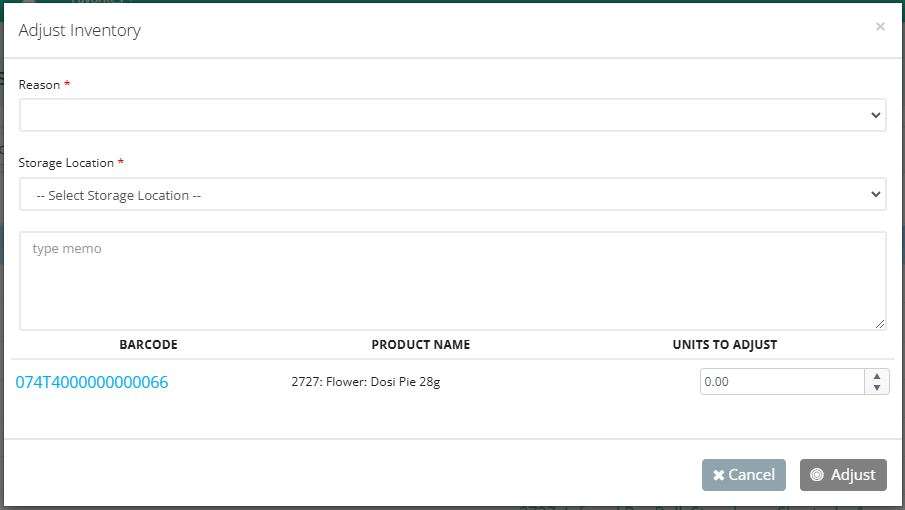This screenshot has height=510, width=905.
Task: Click the Cancel button
Action: pos(743,475)
